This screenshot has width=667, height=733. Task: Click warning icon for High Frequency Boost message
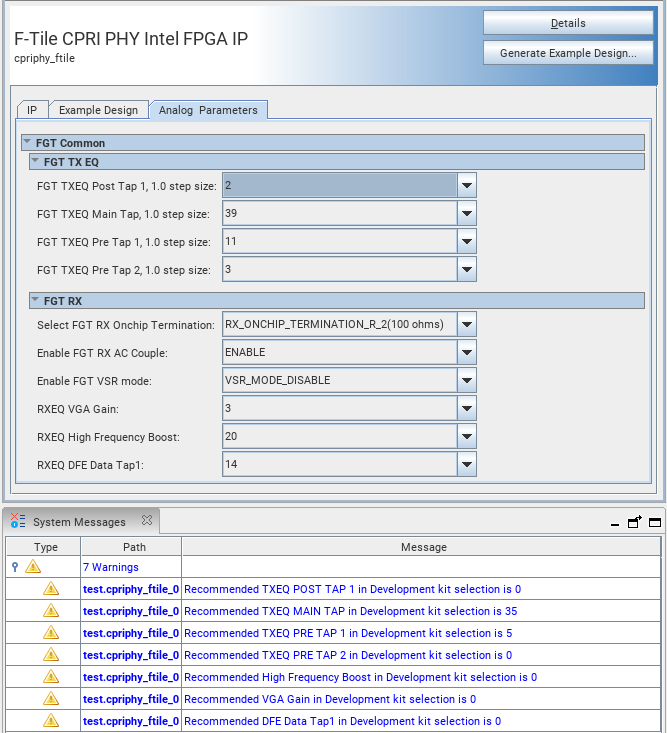click(x=51, y=676)
